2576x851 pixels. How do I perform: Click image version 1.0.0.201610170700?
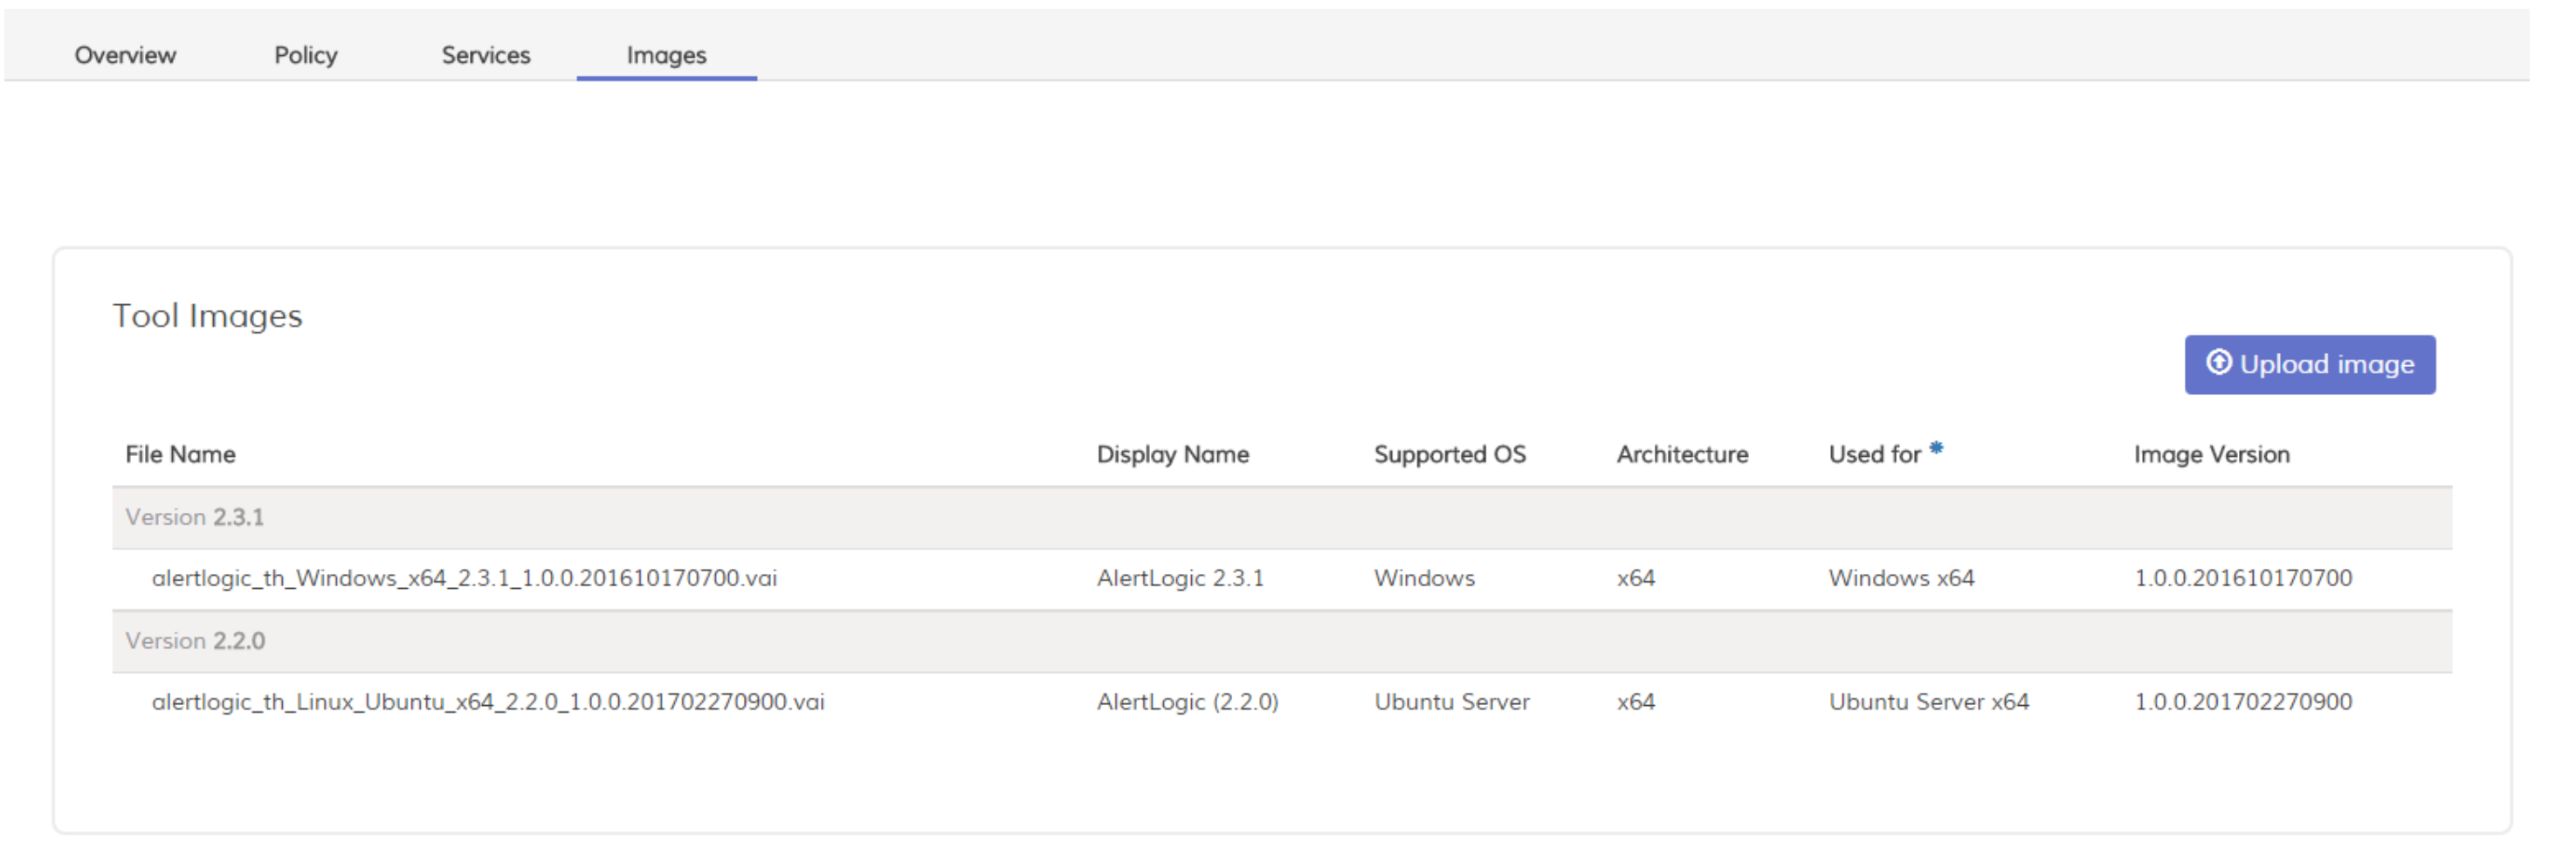pos(2242,578)
